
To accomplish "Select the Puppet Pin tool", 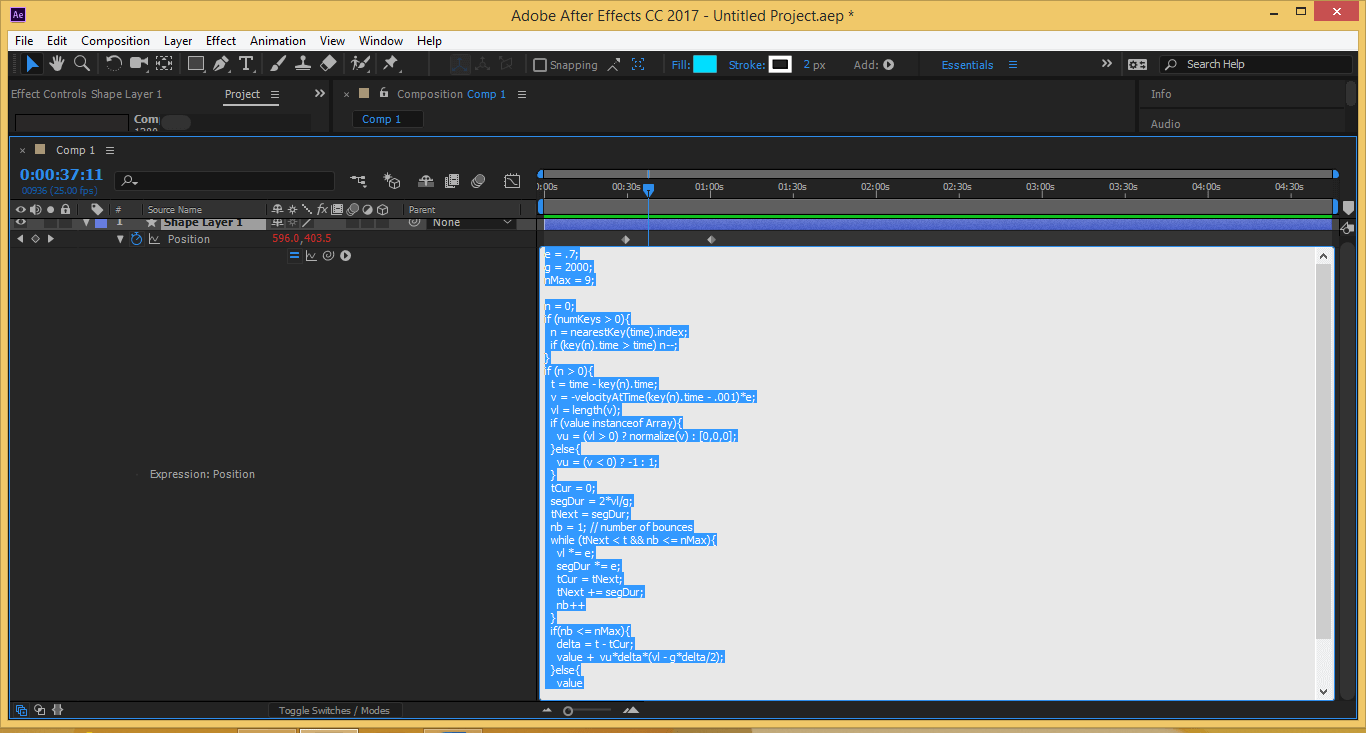I will click(391, 64).
